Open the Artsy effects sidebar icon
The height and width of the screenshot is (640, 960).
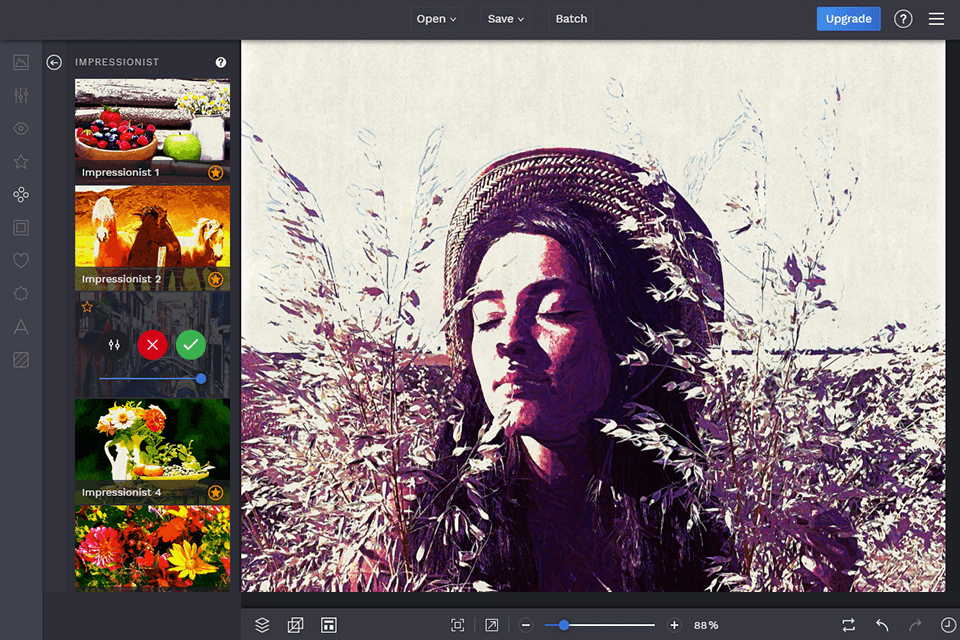(x=21, y=194)
